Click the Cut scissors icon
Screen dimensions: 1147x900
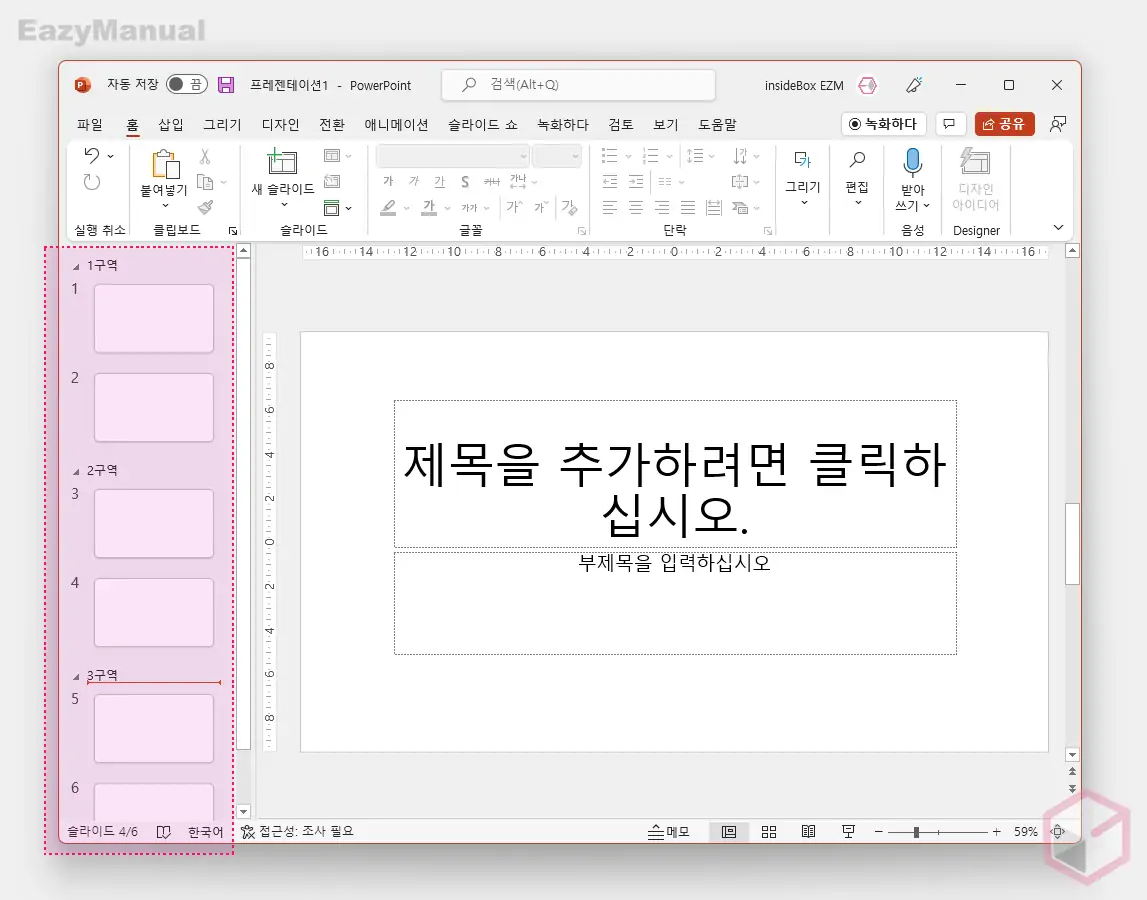point(205,157)
